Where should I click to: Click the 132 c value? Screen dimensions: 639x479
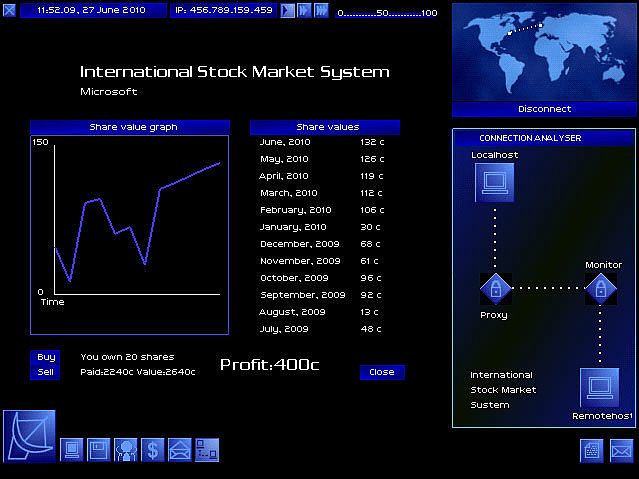click(x=372, y=142)
